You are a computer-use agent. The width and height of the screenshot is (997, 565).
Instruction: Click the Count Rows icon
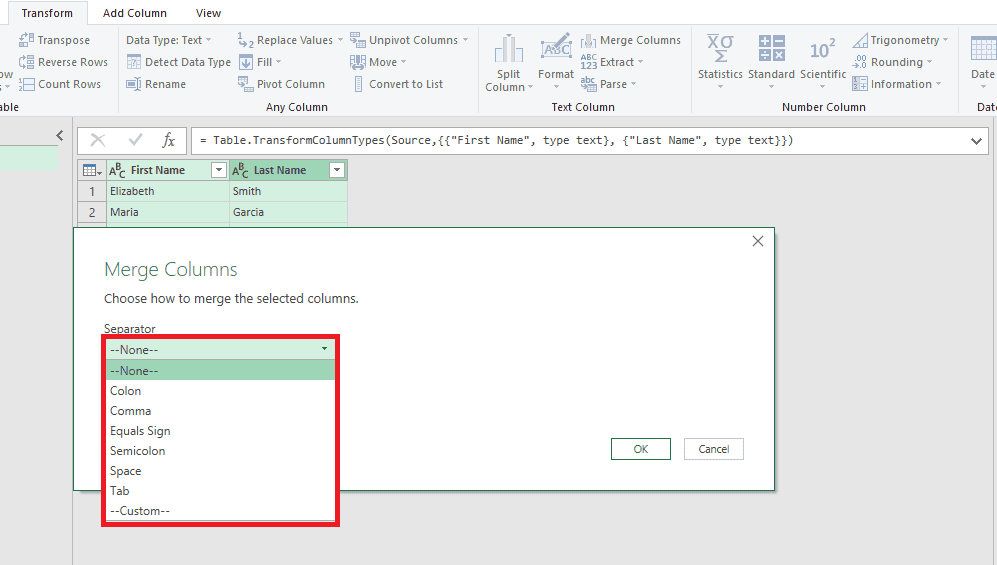click(26, 84)
